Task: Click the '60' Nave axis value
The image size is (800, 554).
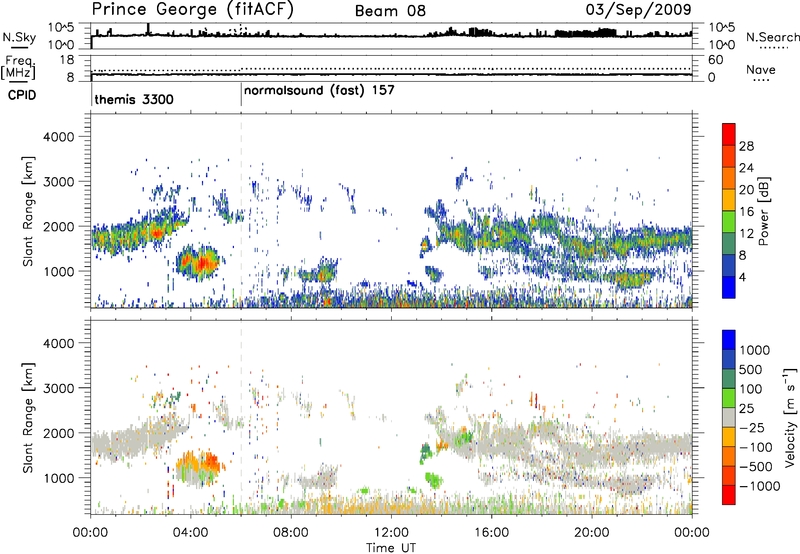Action: tap(715, 60)
